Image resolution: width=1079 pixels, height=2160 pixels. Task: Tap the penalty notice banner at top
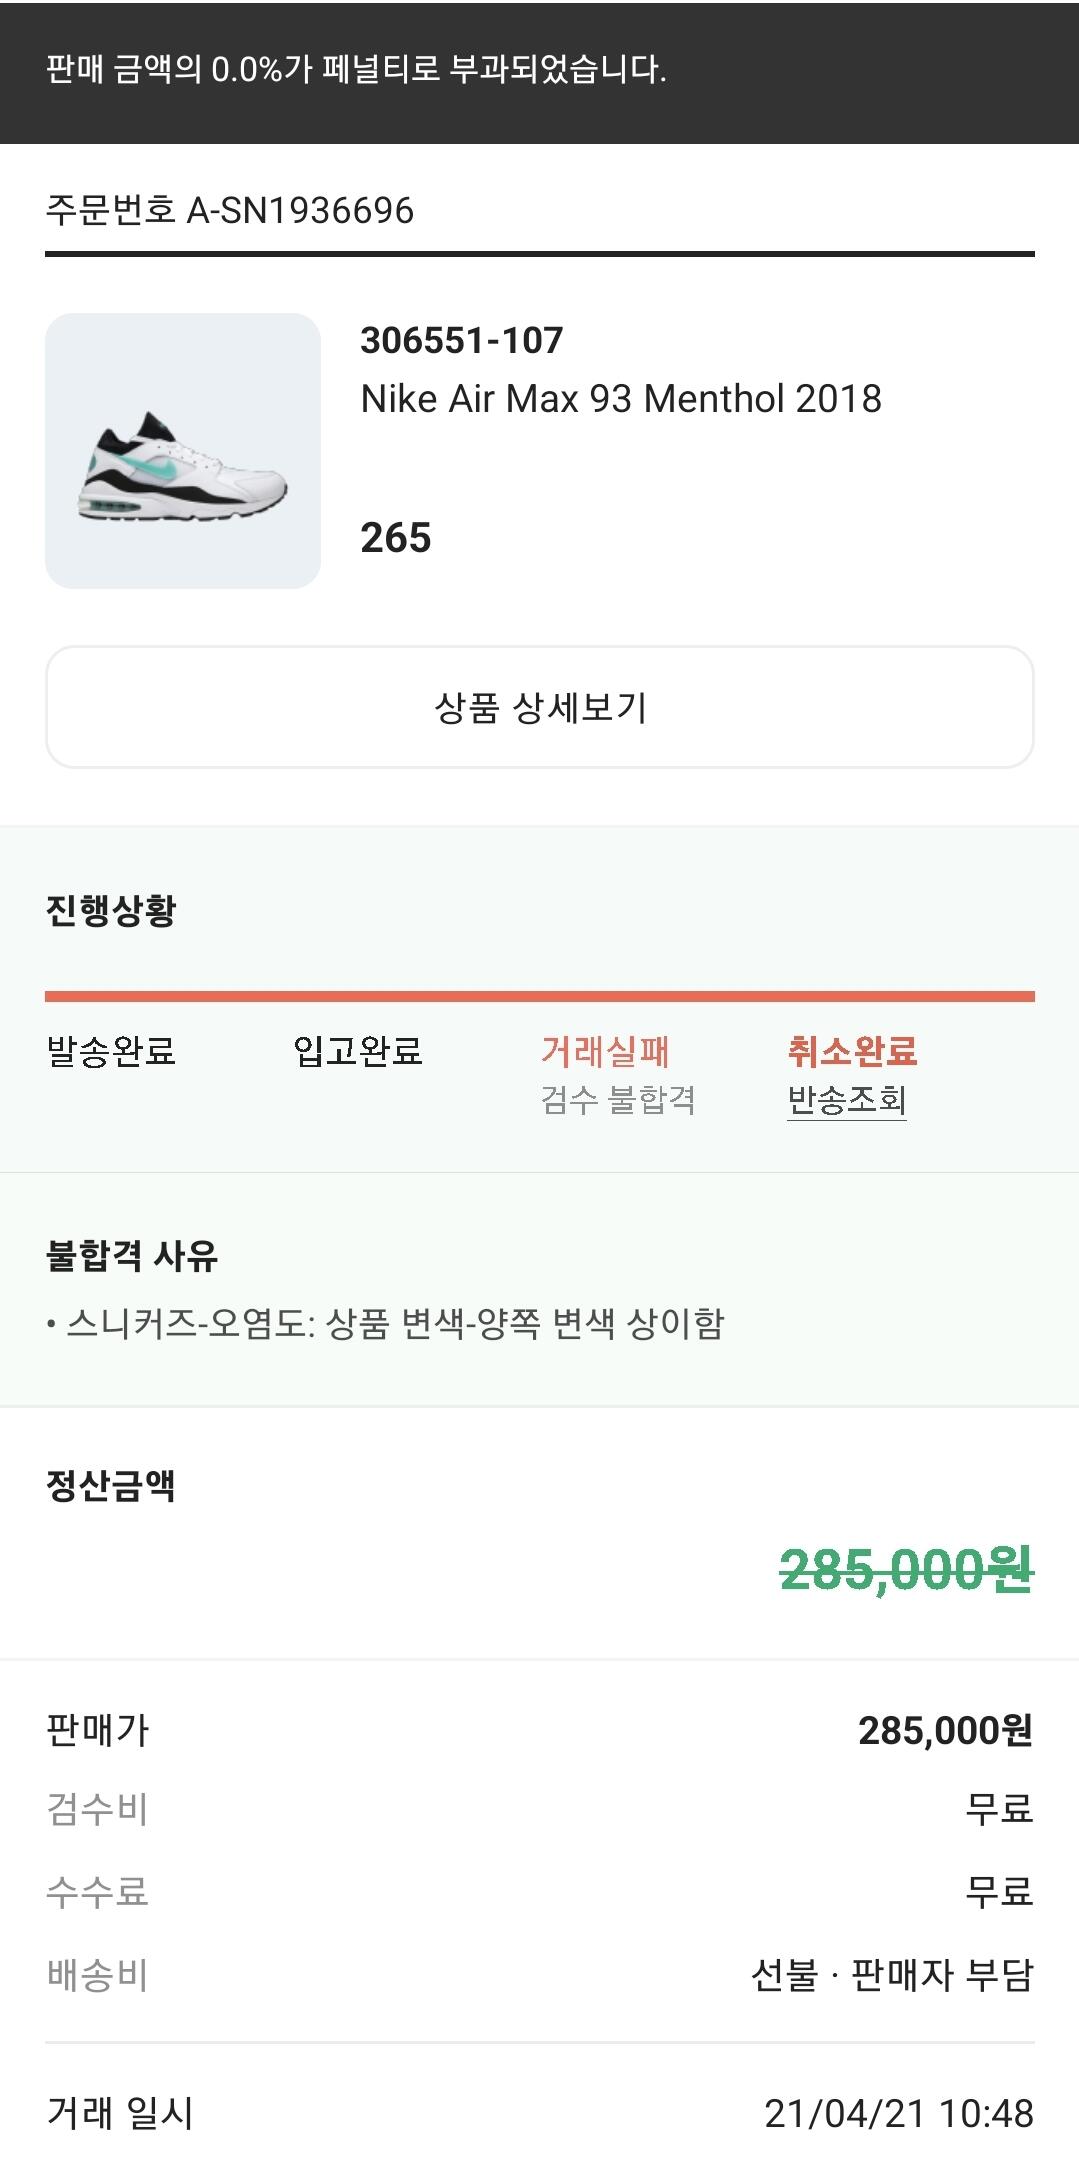coord(539,70)
